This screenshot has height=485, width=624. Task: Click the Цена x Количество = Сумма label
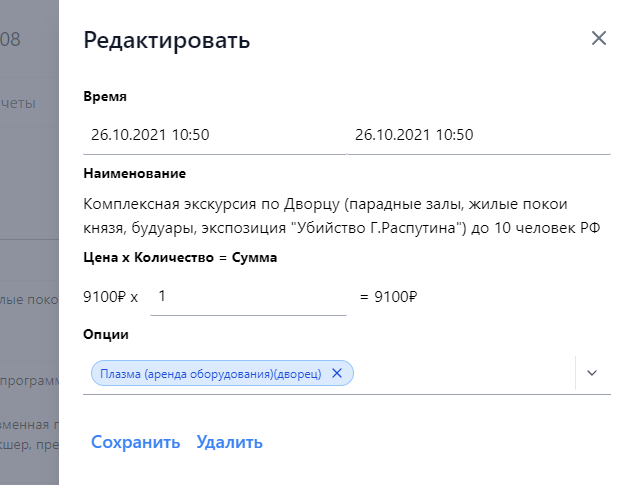[x=180, y=257]
